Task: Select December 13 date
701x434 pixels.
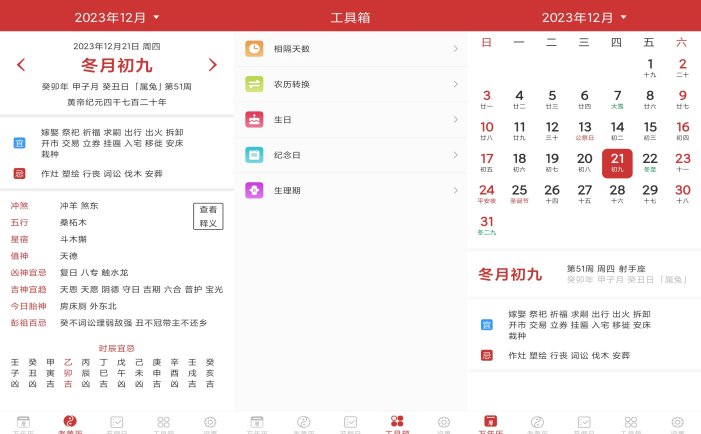Action: pos(585,131)
